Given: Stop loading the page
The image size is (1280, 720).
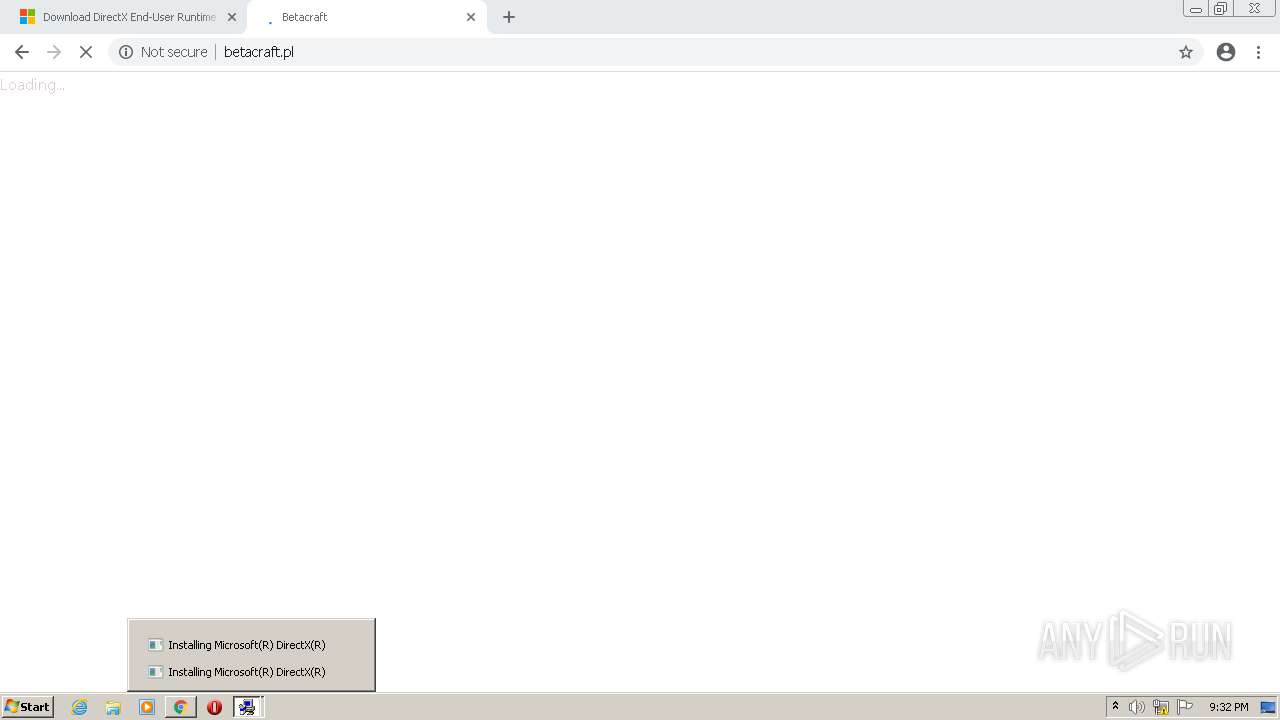Looking at the screenshot, I should 86,52.
